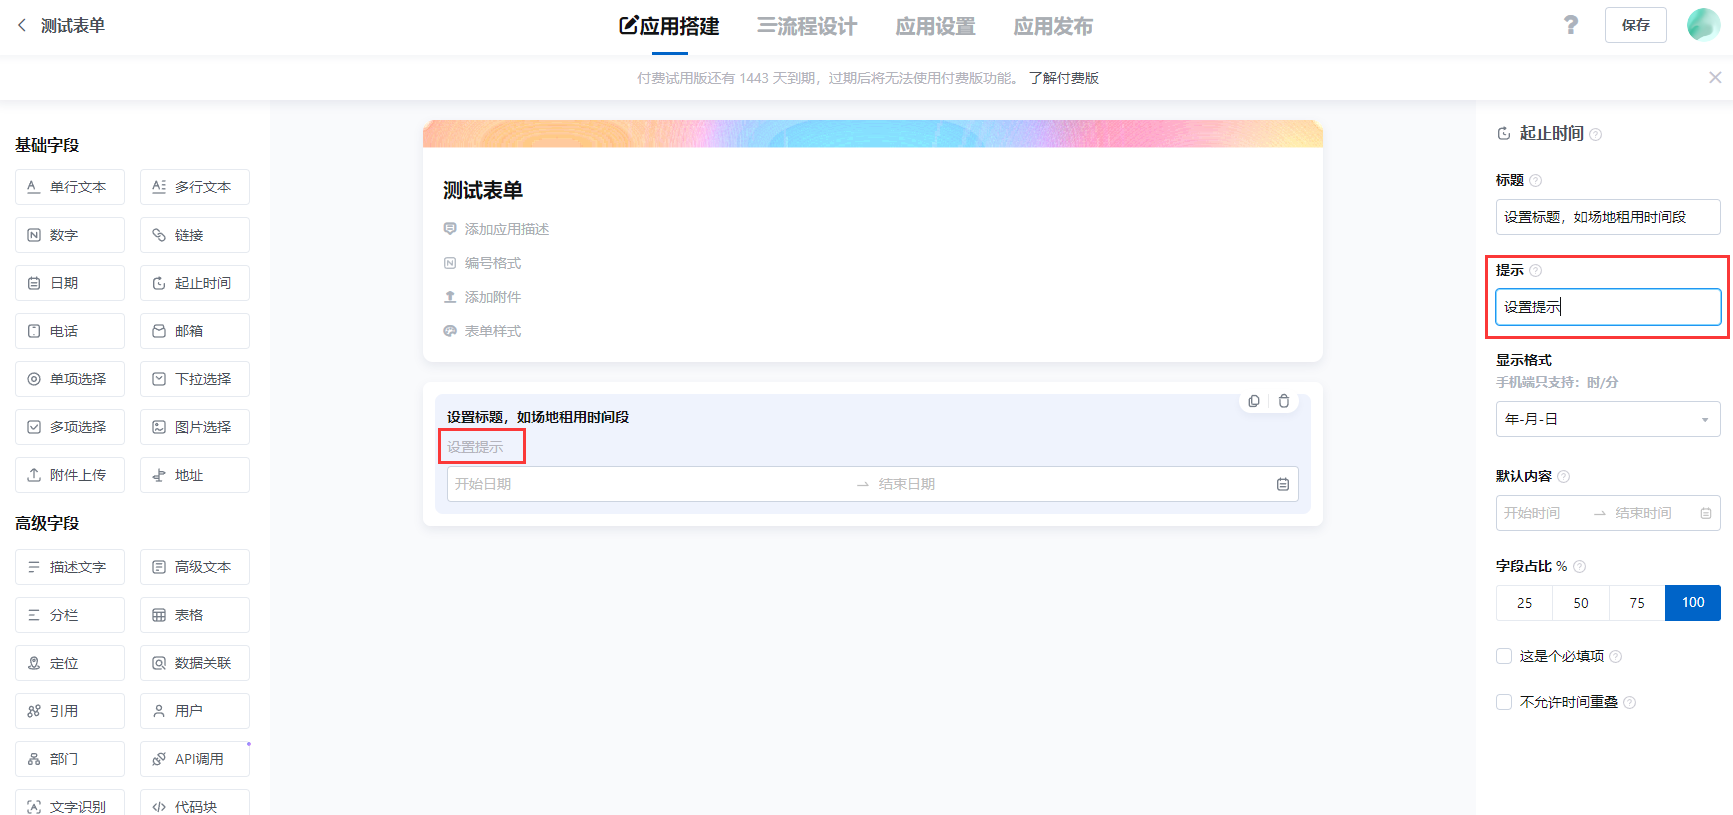Add the 链接 field
Viewport: 1733px width, 815px height.
point(195,235)
